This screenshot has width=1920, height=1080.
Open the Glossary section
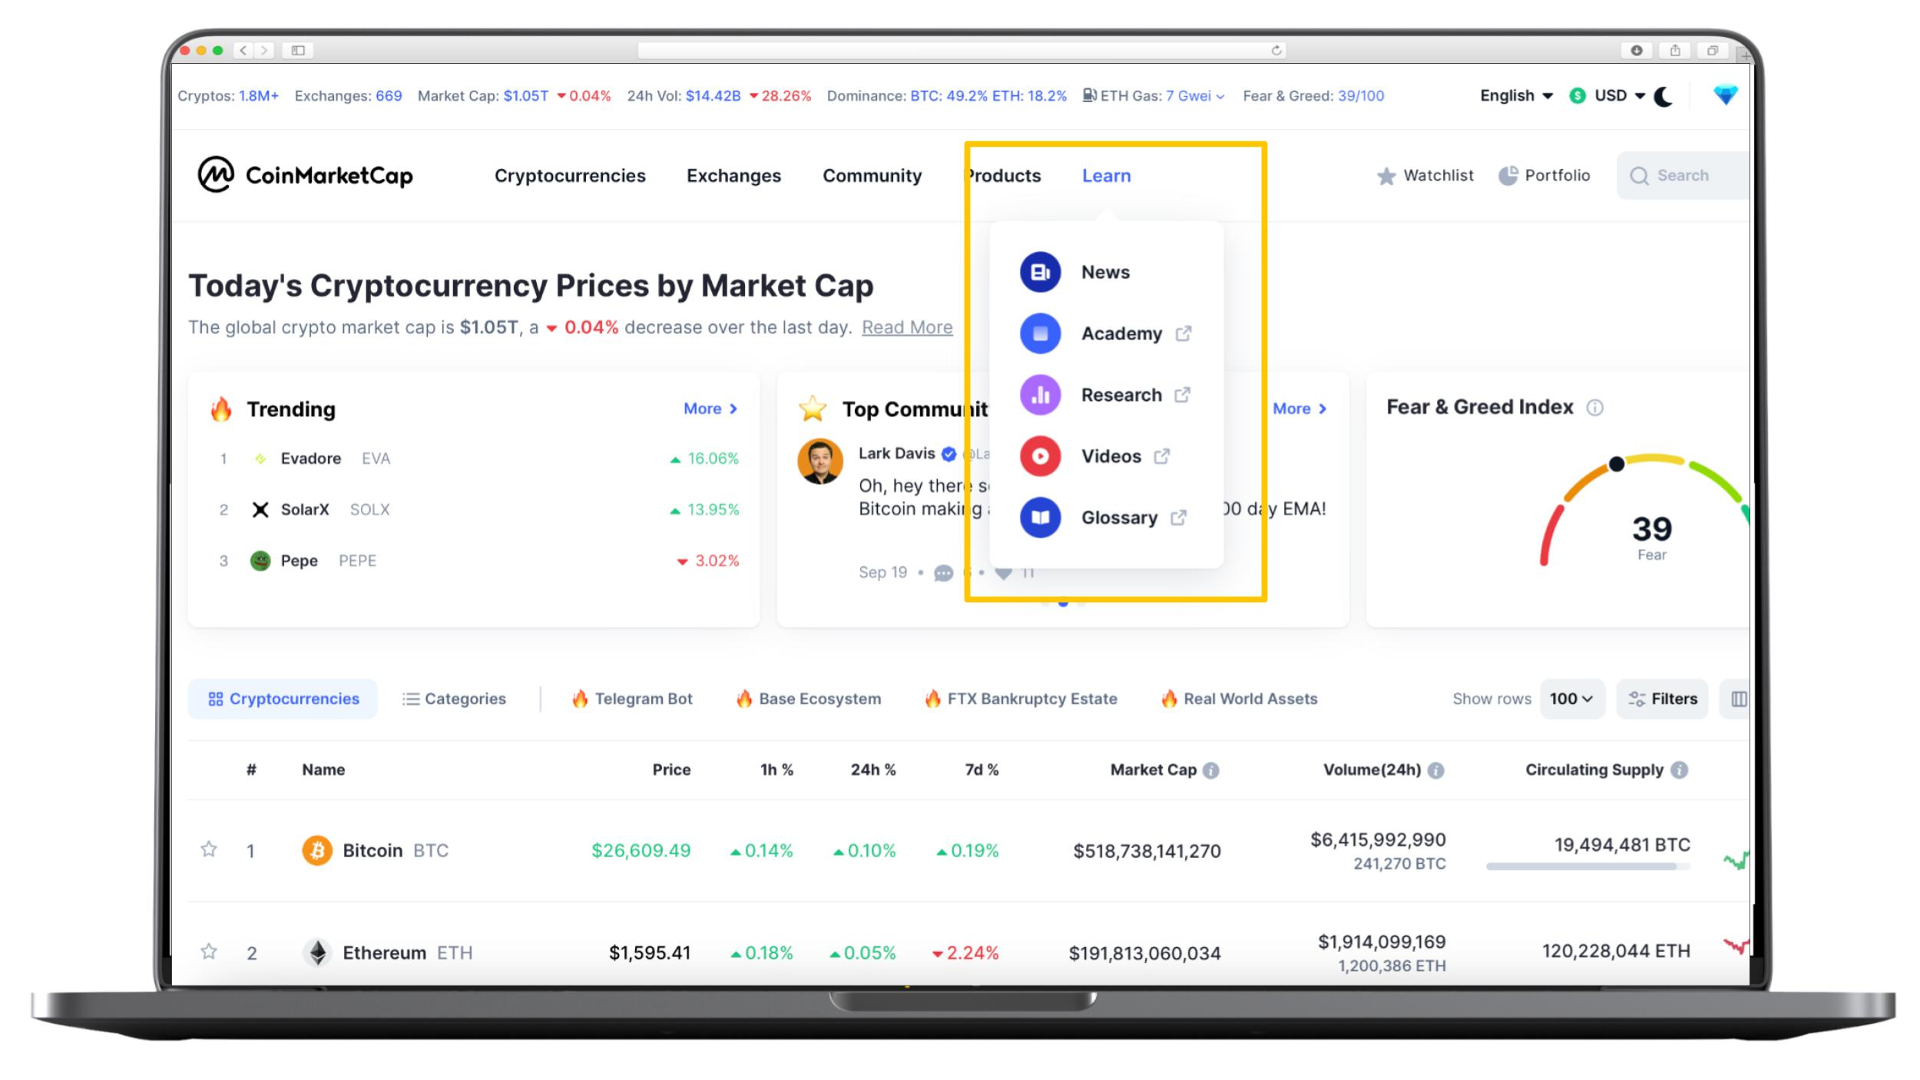pos(1117,516)
